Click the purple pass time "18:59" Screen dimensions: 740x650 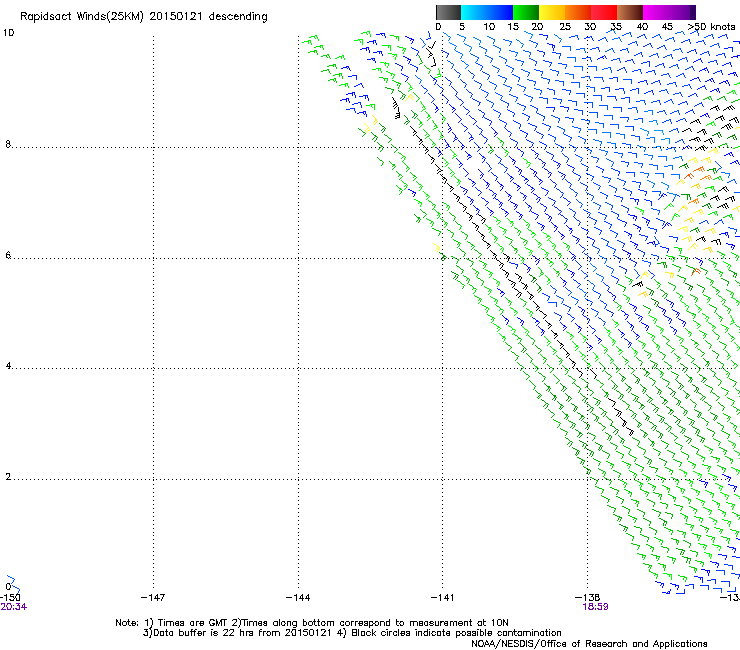click(595, 607)
